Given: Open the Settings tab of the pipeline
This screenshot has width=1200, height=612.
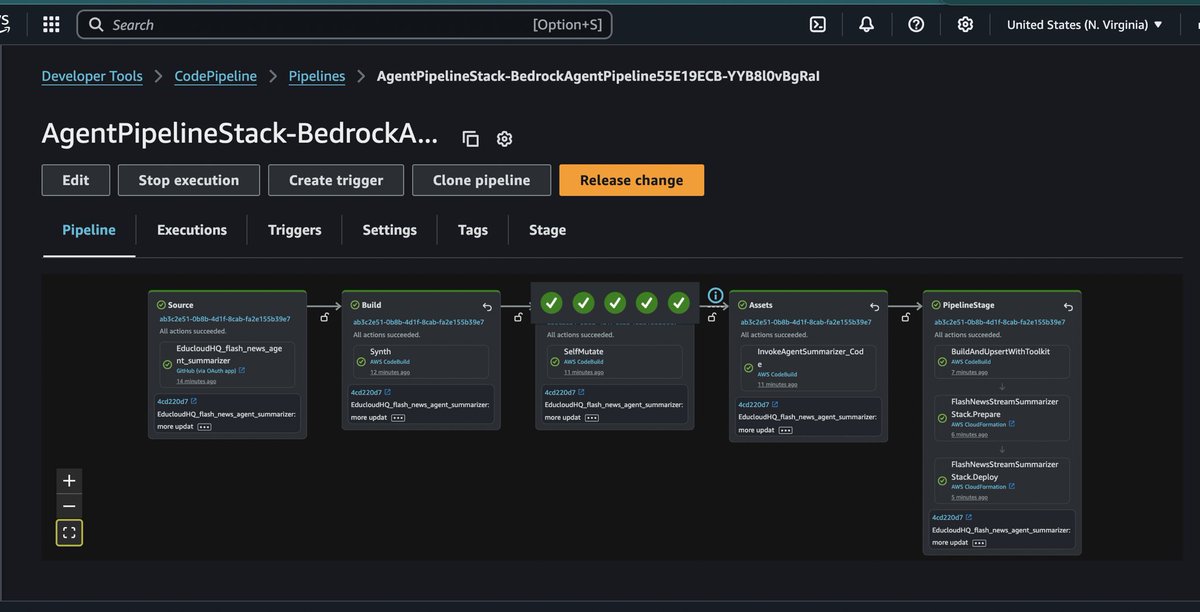Looking at the screenshot, I should 389,230.
